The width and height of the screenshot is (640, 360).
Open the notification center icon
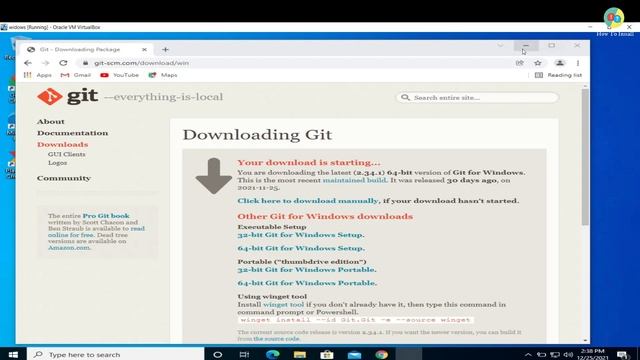click(x=623, y=355)
